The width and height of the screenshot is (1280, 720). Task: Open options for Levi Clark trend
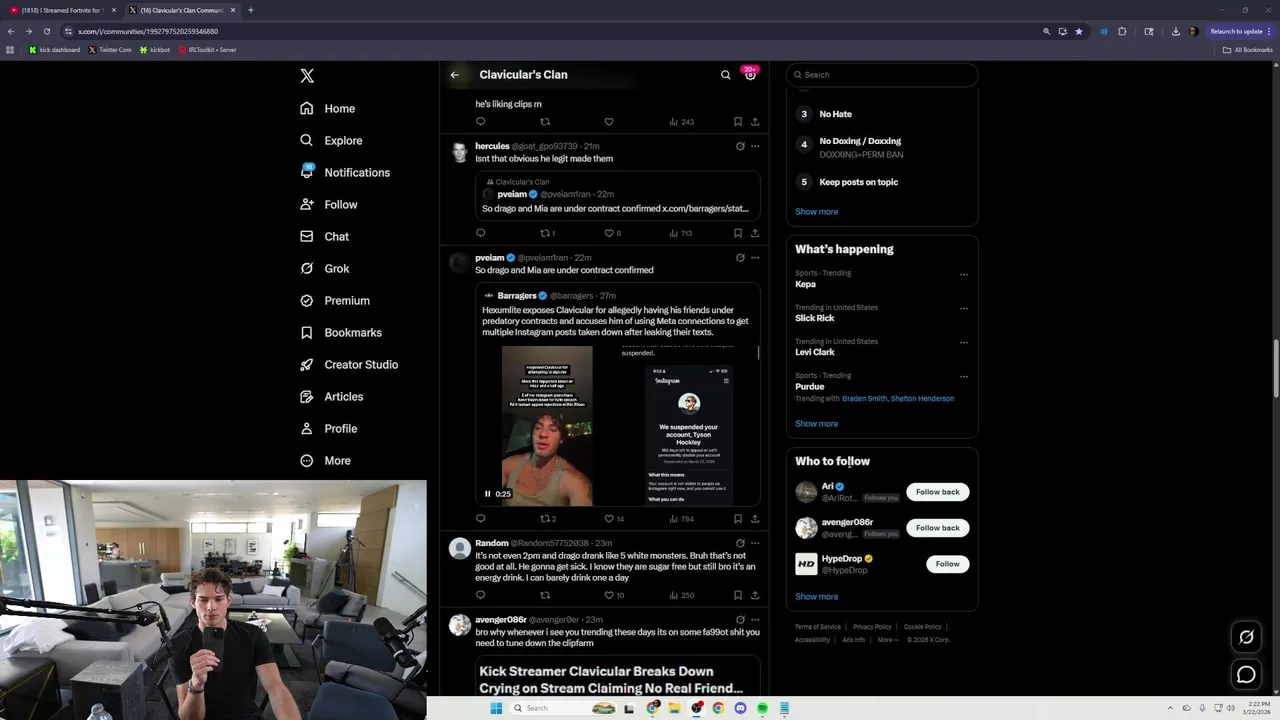tap(964, 343)
